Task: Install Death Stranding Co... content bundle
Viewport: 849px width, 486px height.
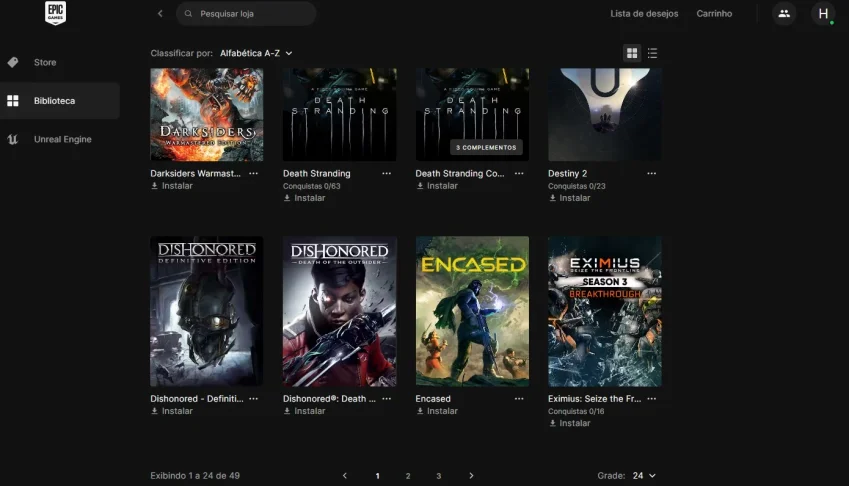Action: point(437,186)
